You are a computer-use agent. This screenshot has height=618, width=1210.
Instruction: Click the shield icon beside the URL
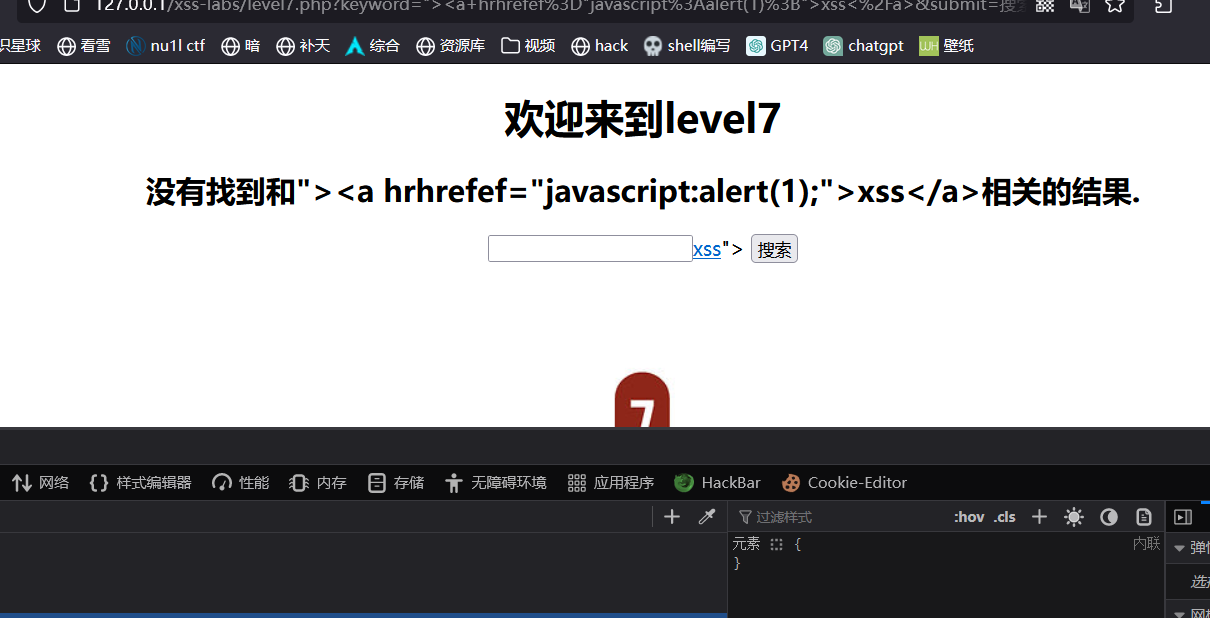click(36, 6)
